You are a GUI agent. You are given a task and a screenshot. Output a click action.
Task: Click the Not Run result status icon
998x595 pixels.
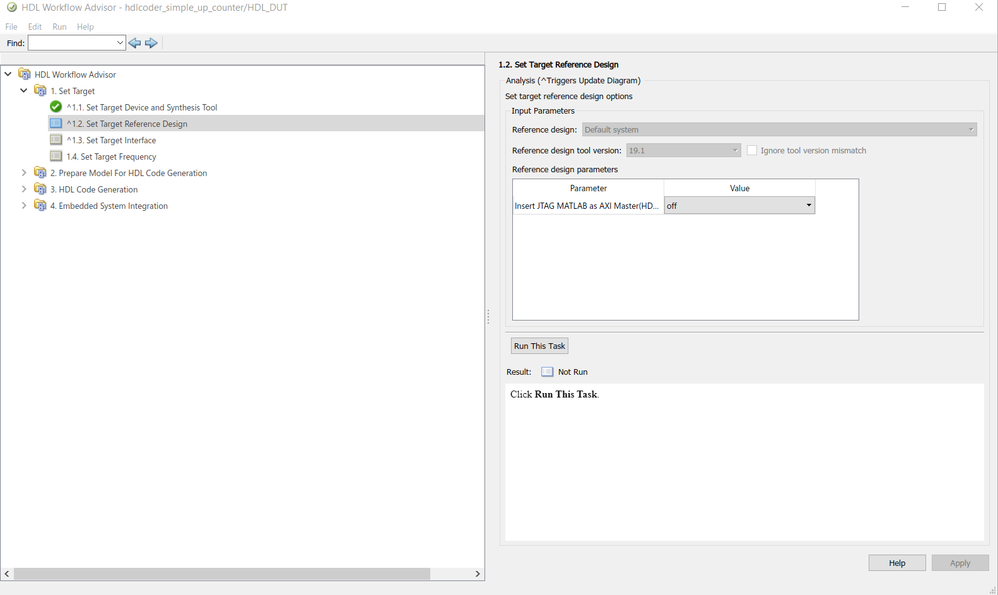(547, 372)
